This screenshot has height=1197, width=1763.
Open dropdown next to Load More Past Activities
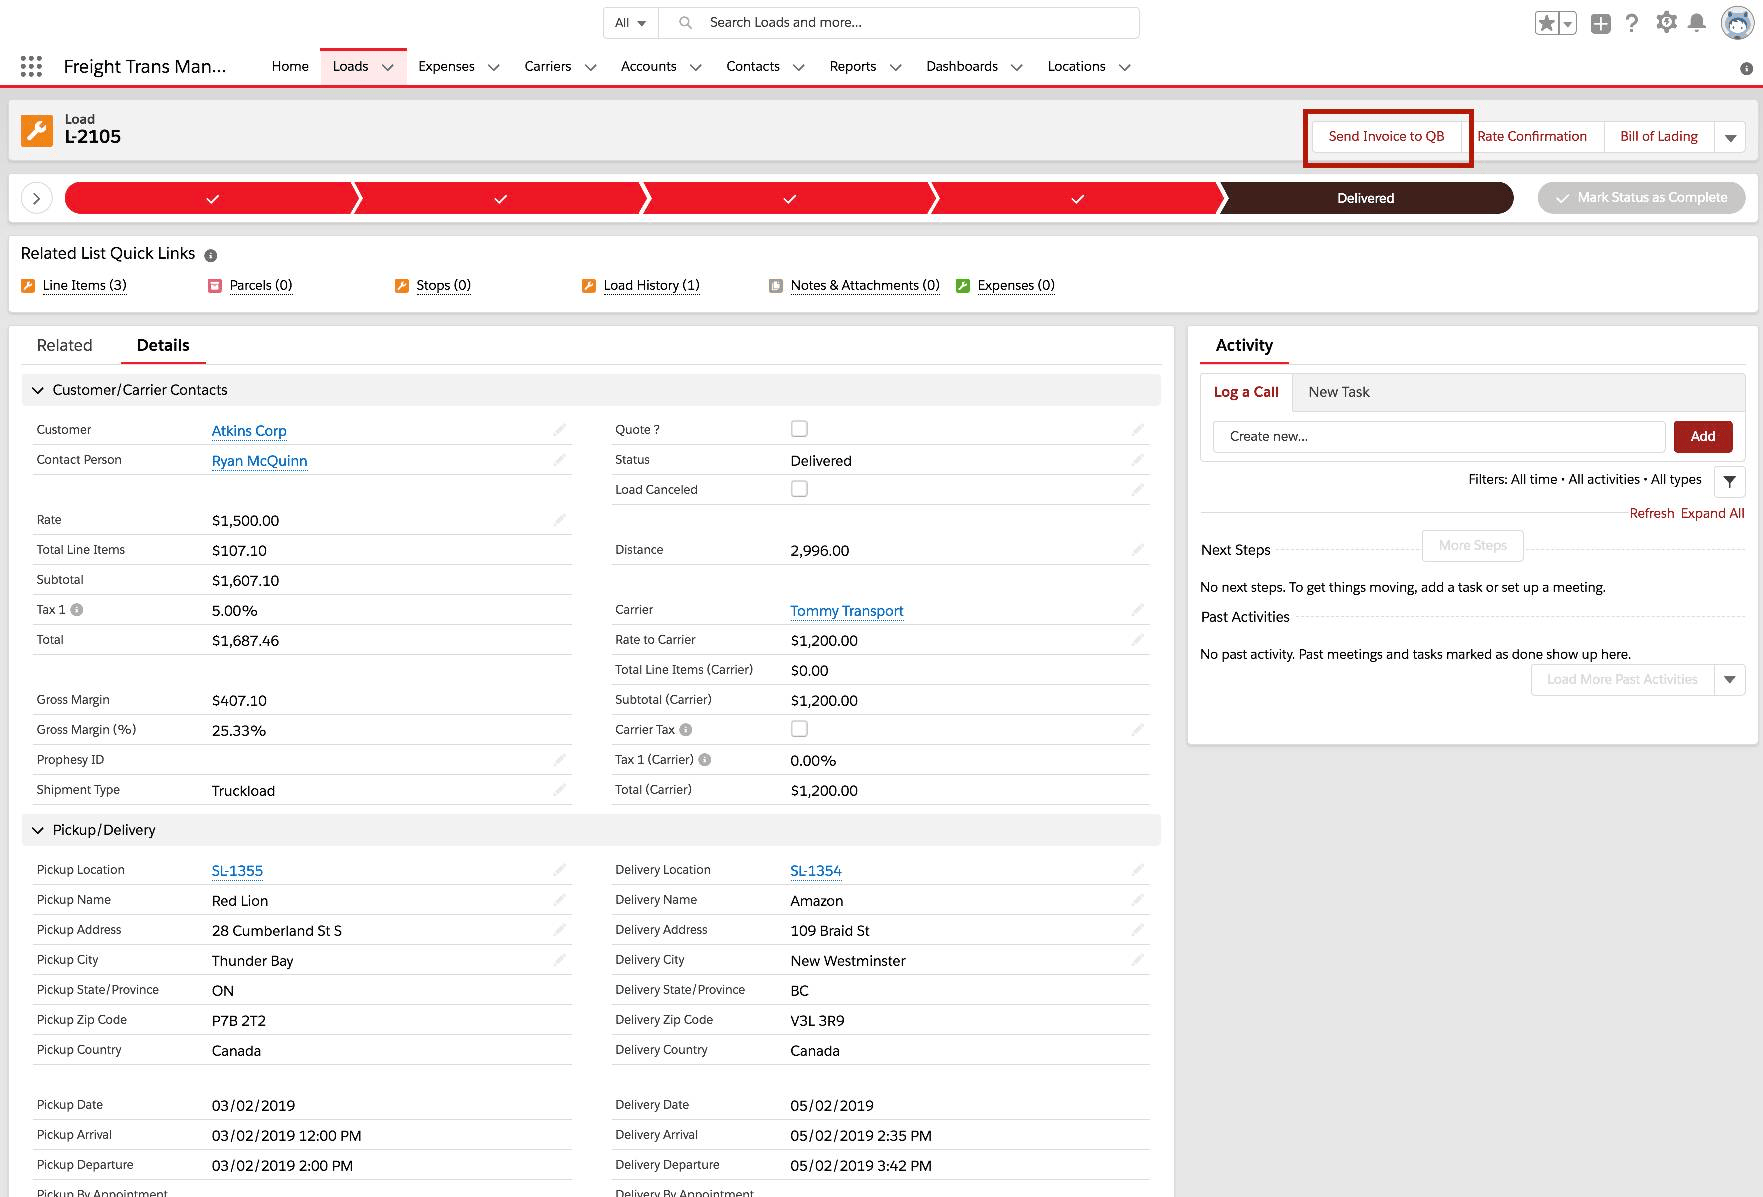[x=1730, y=680]
